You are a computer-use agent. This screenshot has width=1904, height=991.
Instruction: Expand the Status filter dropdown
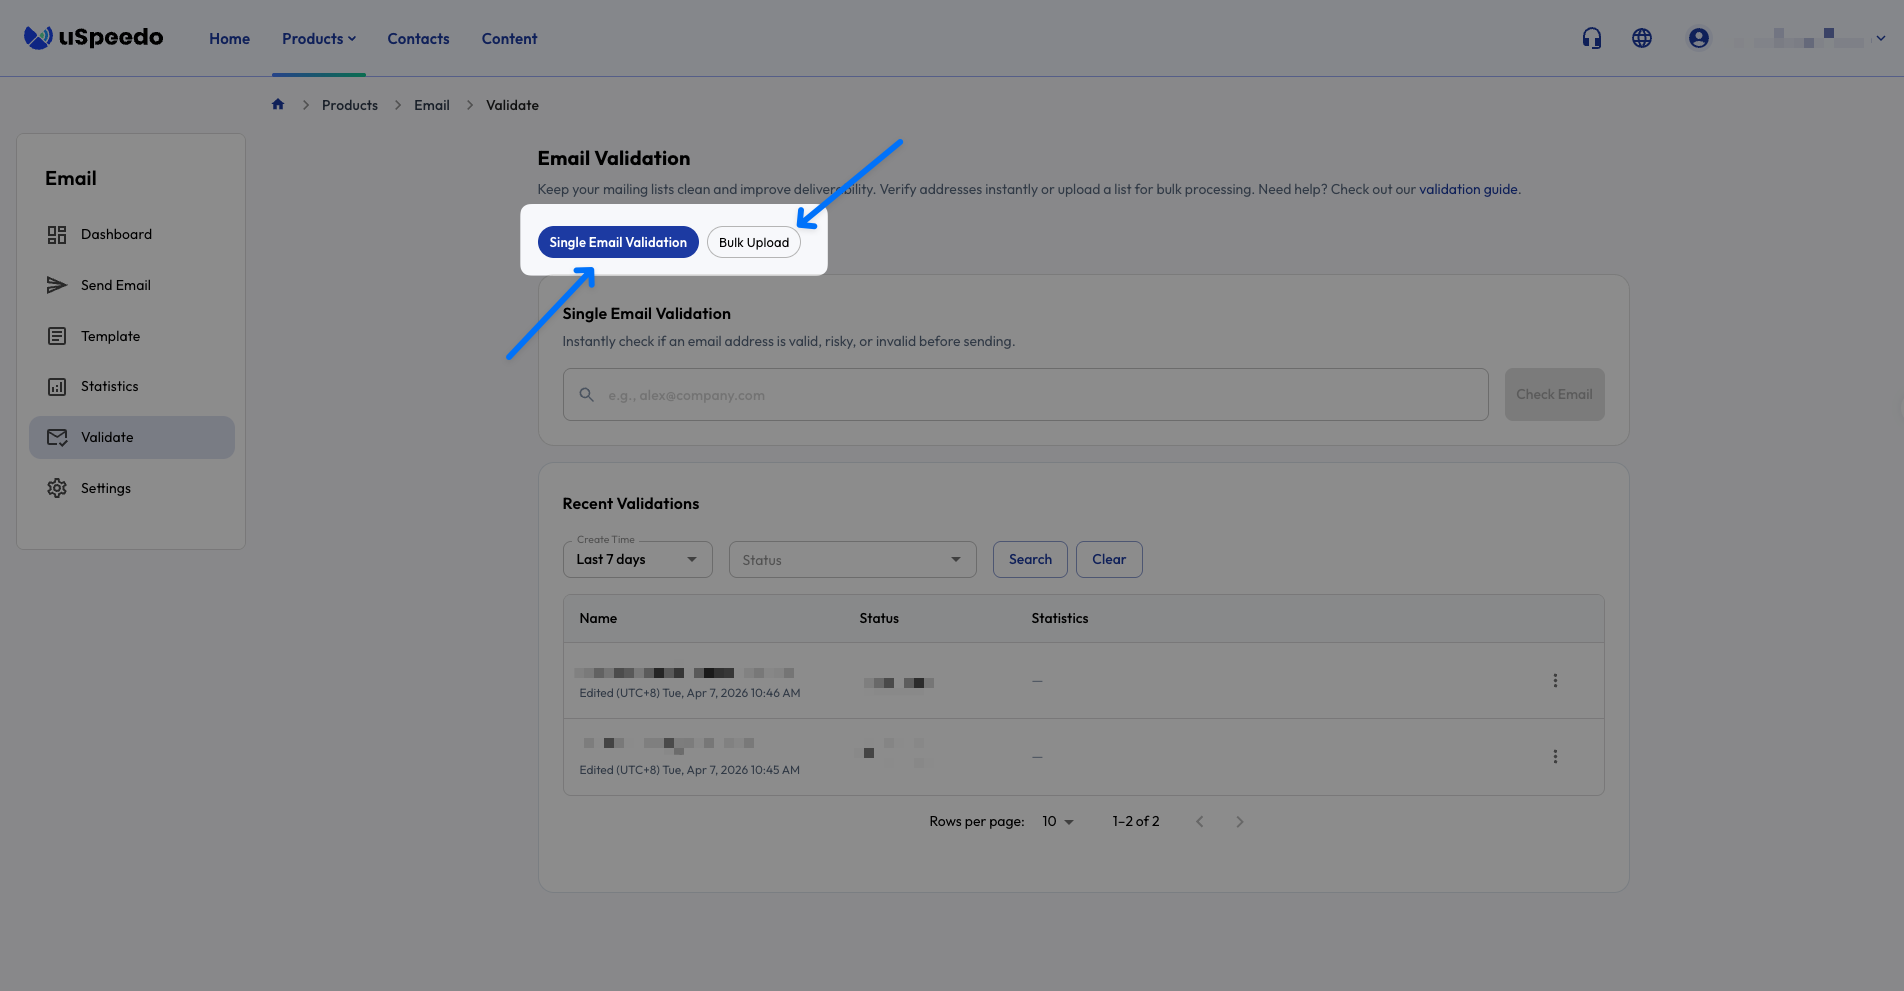click(851, 559)
